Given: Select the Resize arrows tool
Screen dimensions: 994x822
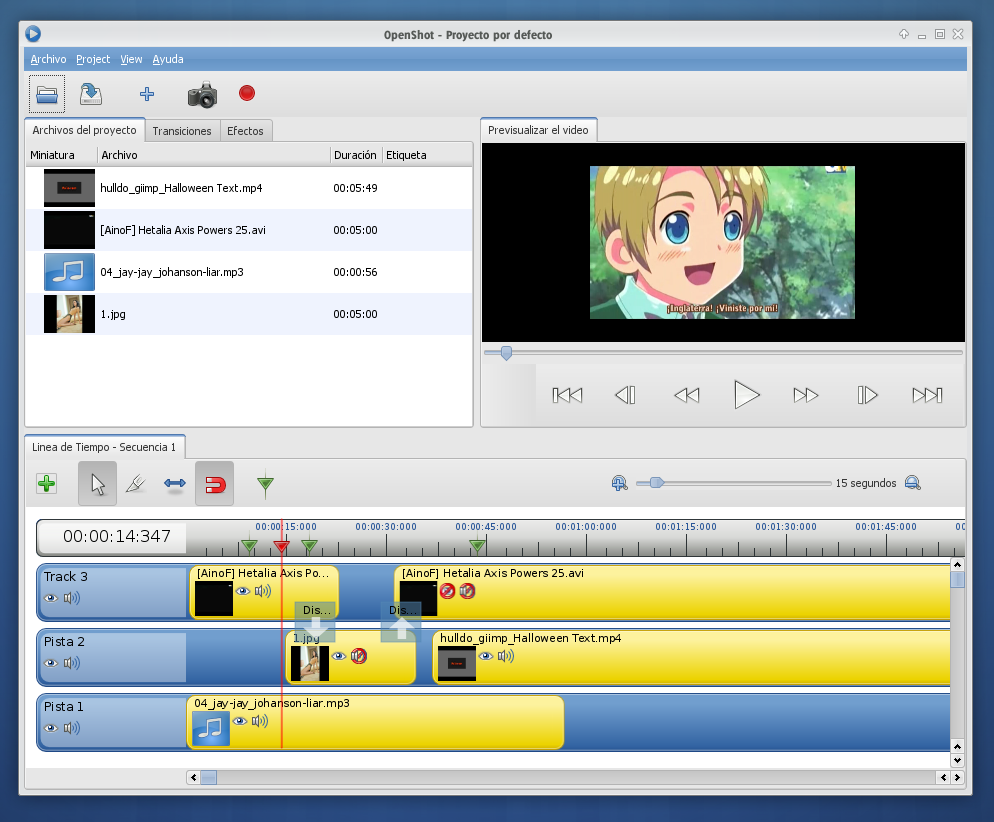Looking at the screenshot, I should click(x=175, y=485).
